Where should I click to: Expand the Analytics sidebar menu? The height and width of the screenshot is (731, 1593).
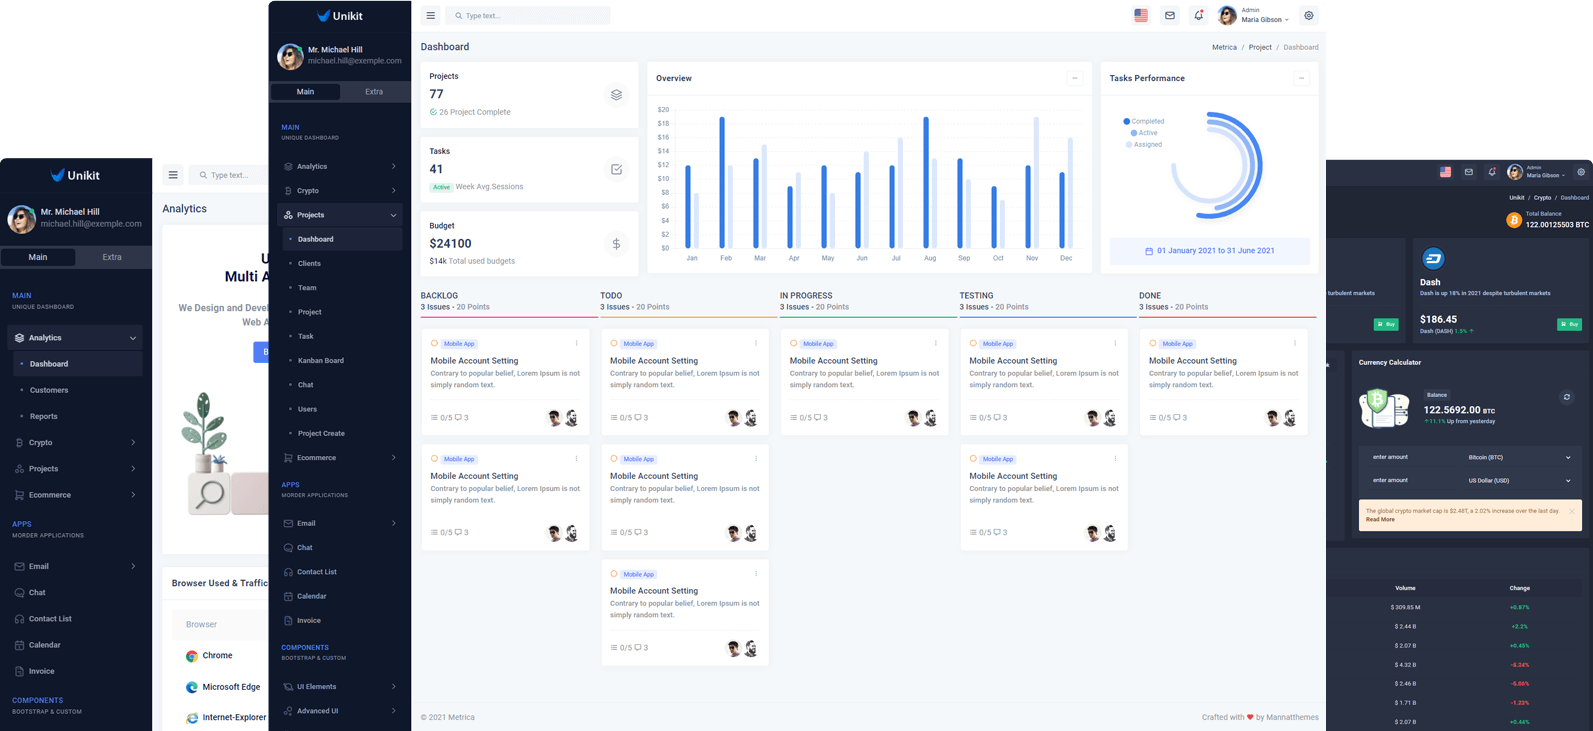(340, 167)
